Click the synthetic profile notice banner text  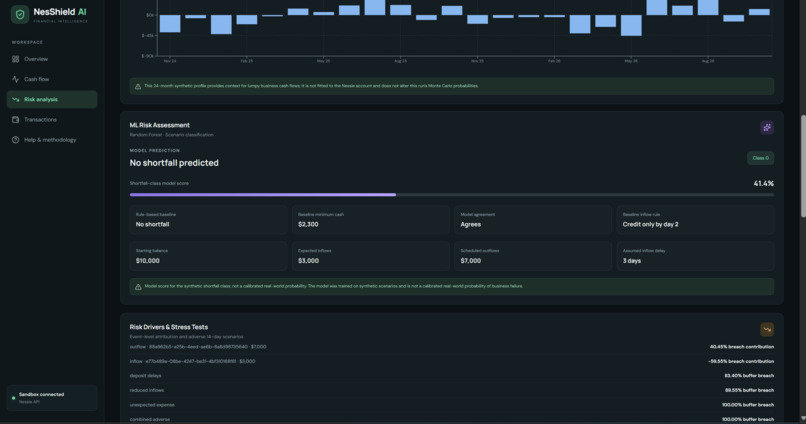pos(311,86)
